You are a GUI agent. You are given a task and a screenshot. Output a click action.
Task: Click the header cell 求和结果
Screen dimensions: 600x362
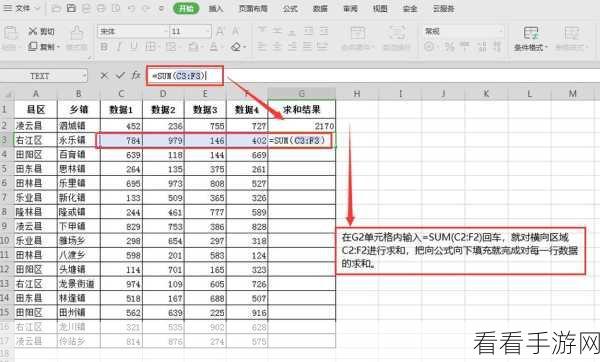302,110
